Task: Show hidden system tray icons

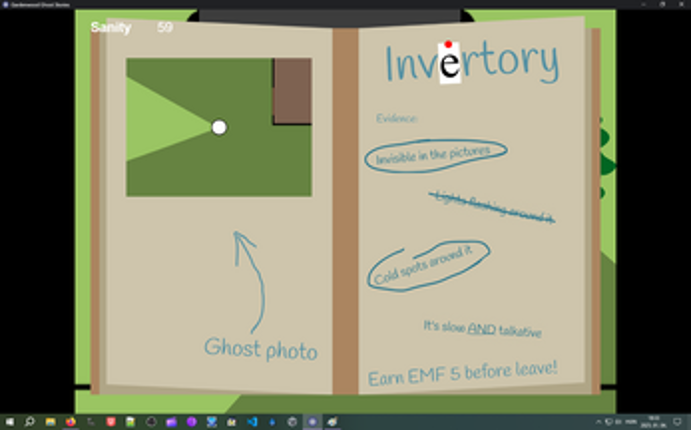Action: coord(598,422)
